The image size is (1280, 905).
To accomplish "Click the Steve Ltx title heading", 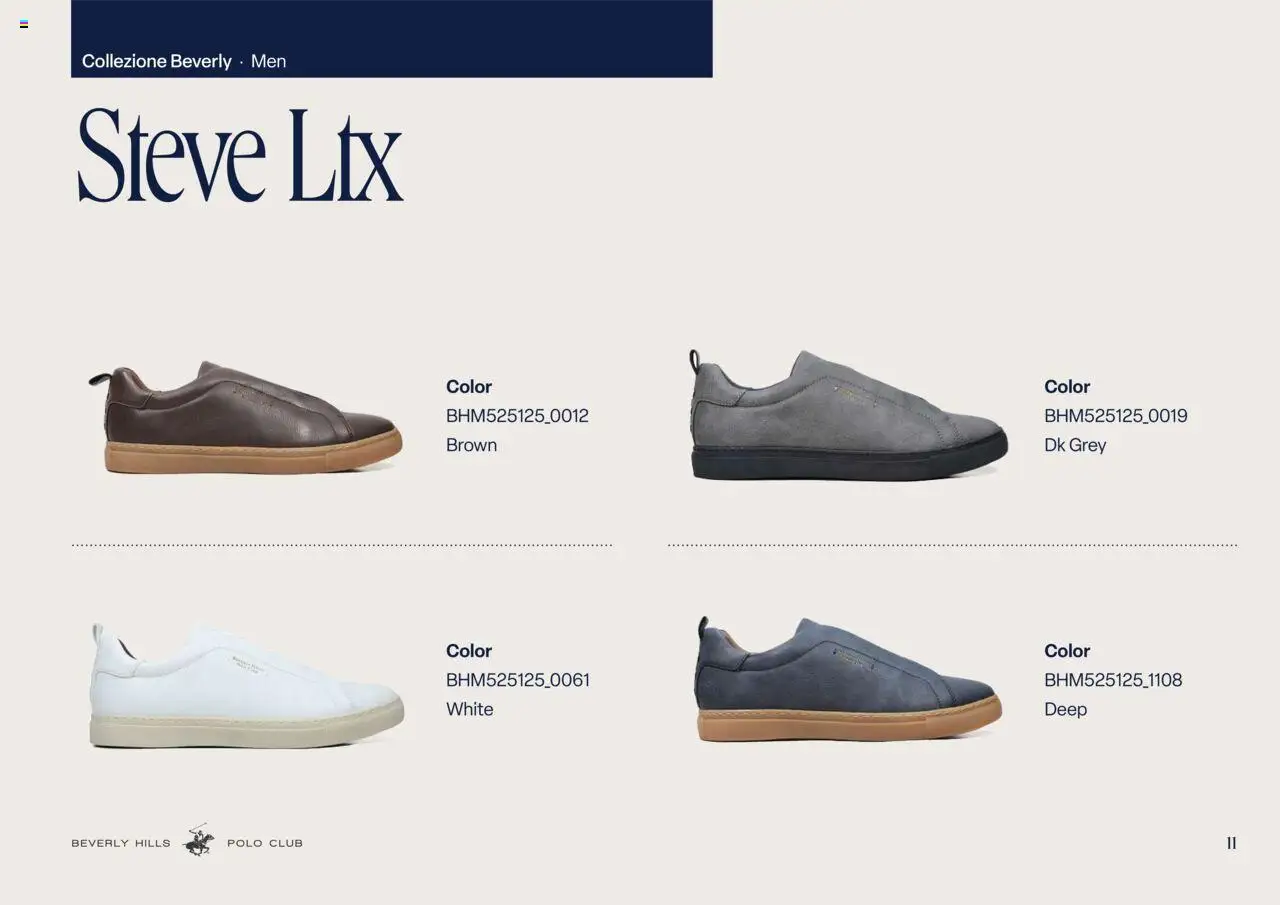I will (x=240, y=155).
